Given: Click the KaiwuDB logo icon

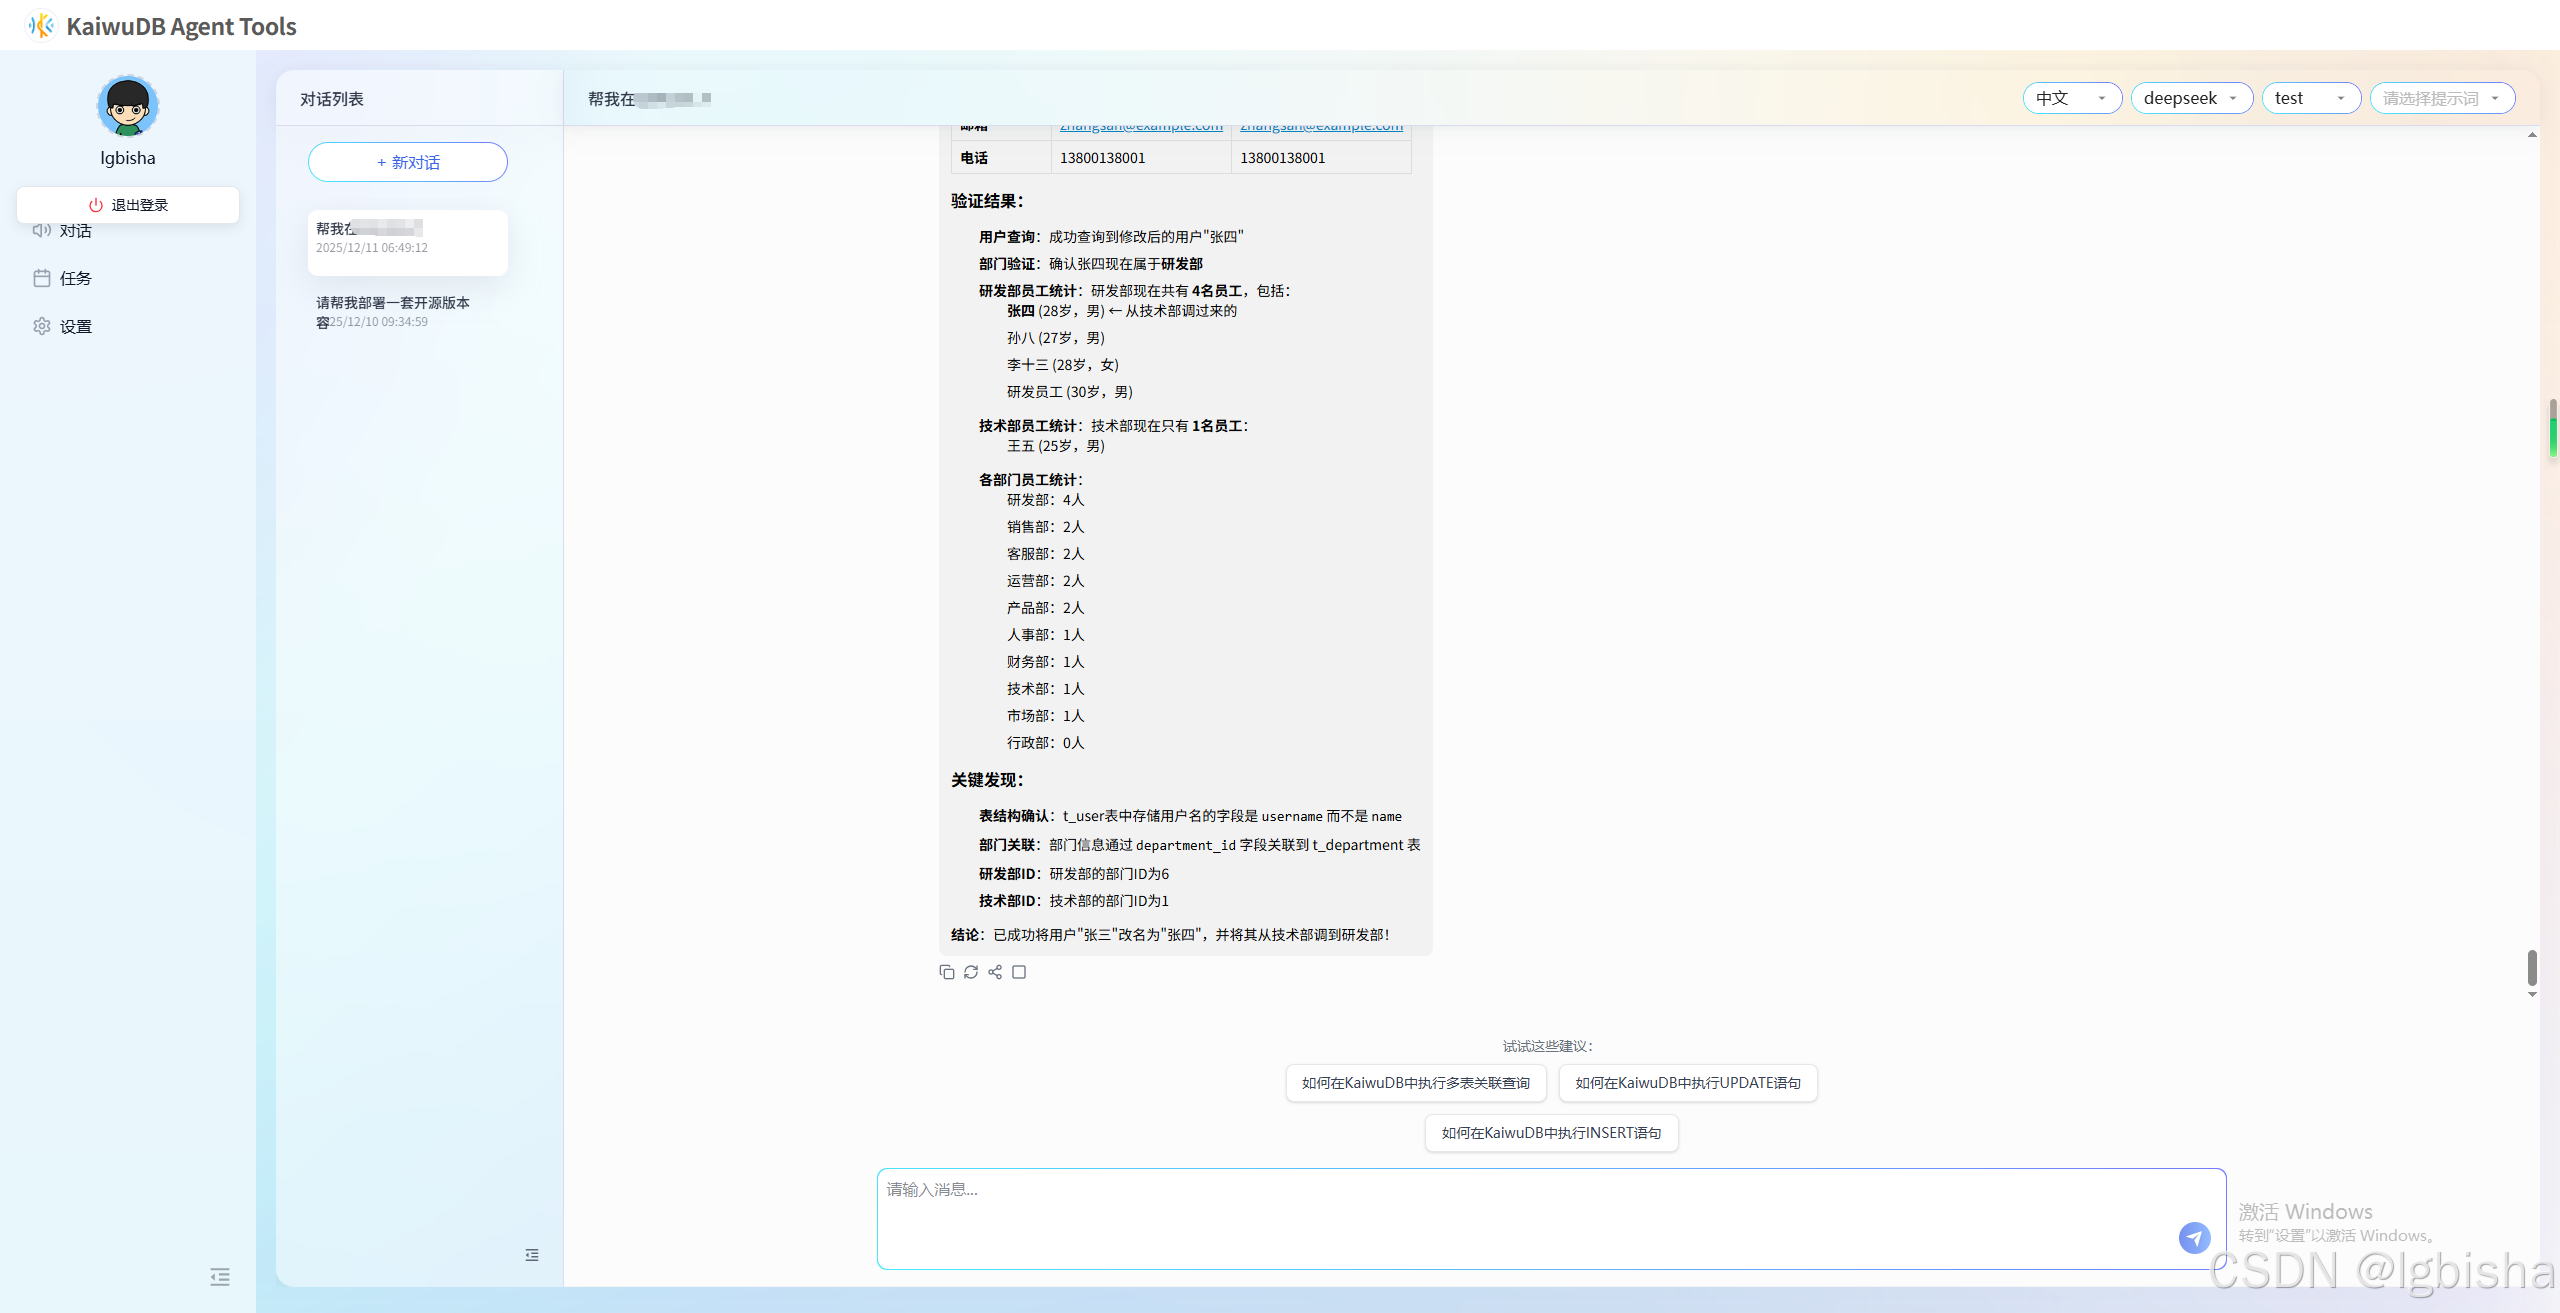Looking at the screenshot, I should point(41,26).
